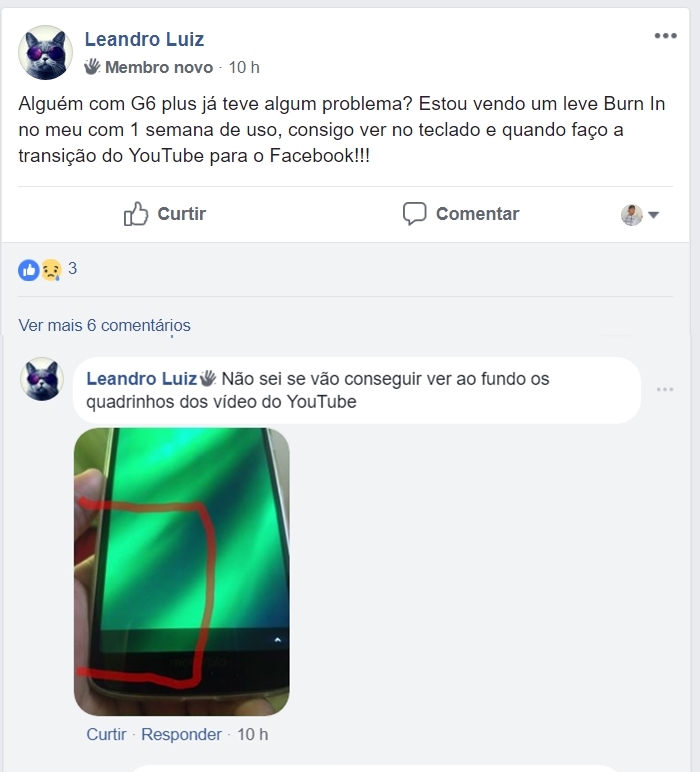Open the sad face reaction icon
The width and height of the screenshot is (700, 772).
click(51, 270)
